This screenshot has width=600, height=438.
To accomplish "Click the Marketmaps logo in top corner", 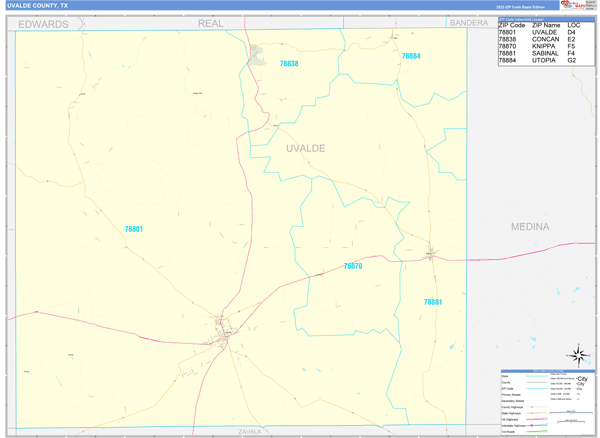I will (x=577, y=6).
